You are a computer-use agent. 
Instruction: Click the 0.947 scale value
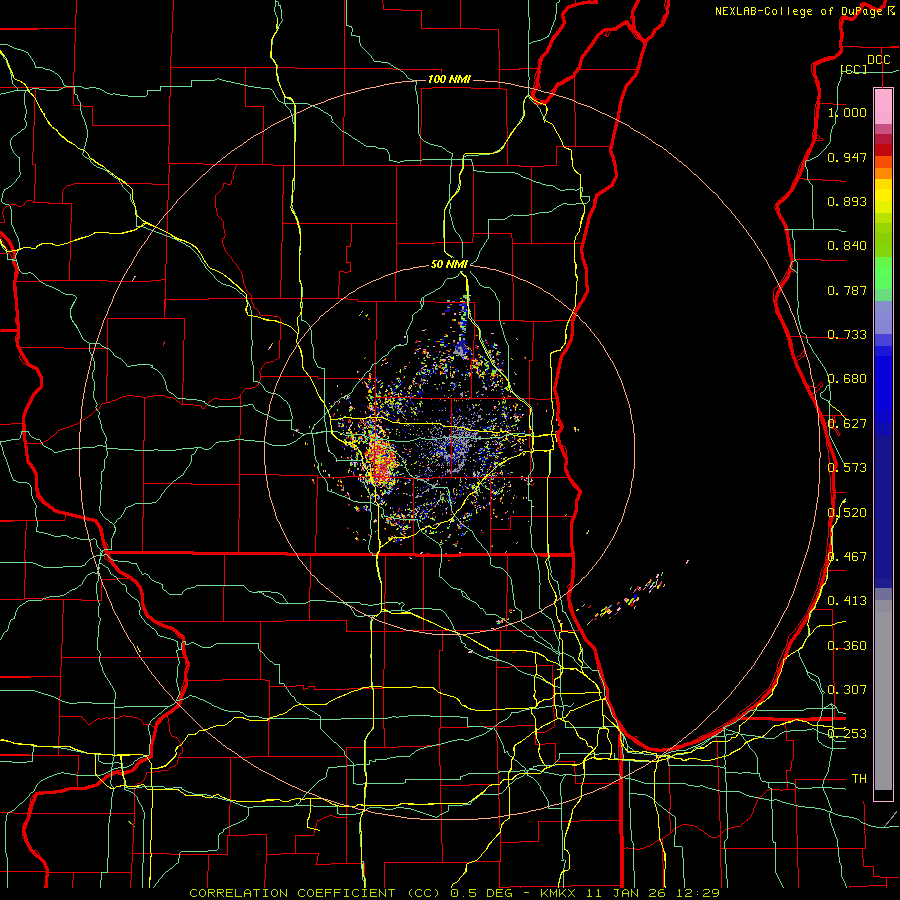[x=847, y=157]
